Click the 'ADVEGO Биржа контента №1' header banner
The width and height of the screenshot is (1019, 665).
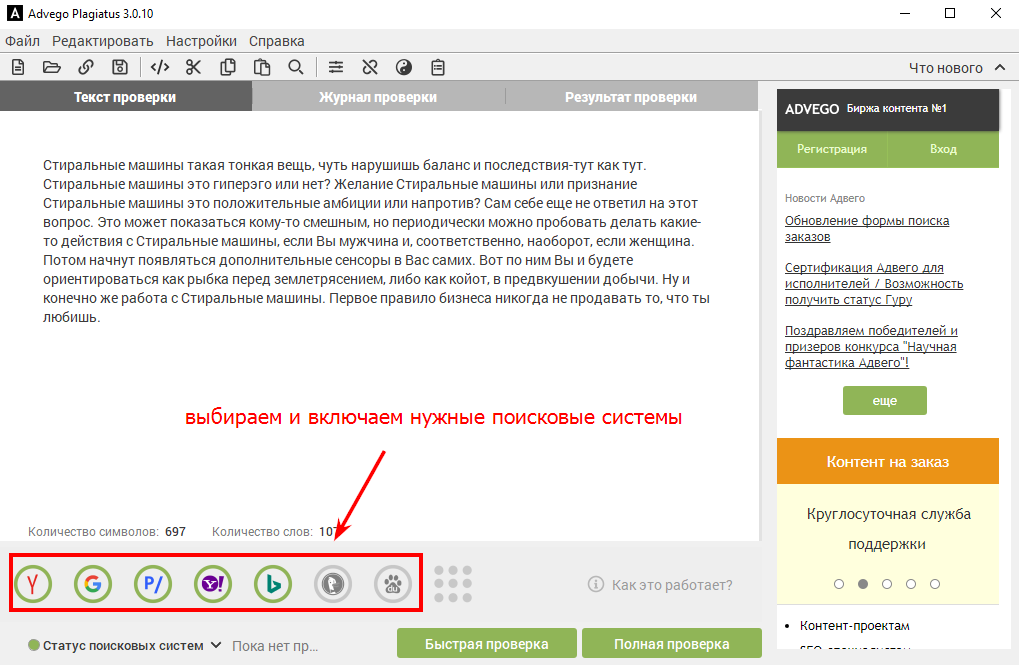point(888,109)
